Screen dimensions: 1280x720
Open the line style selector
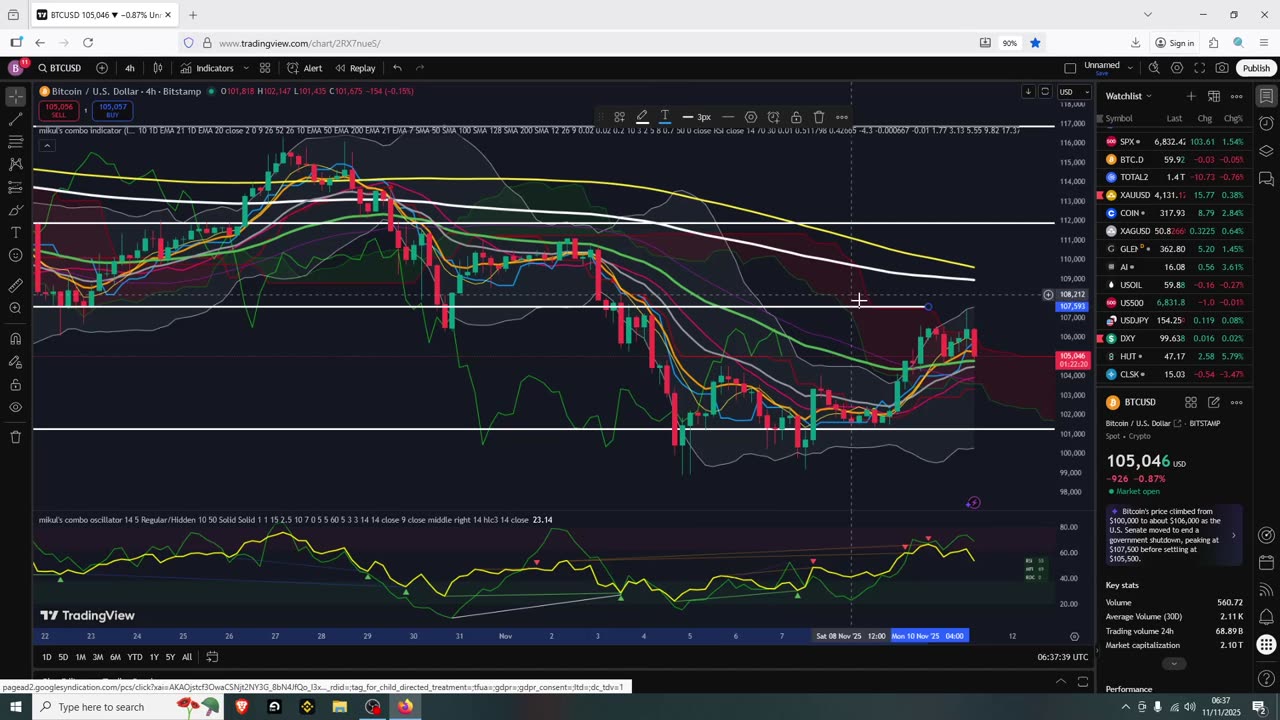tap(728, 117)
